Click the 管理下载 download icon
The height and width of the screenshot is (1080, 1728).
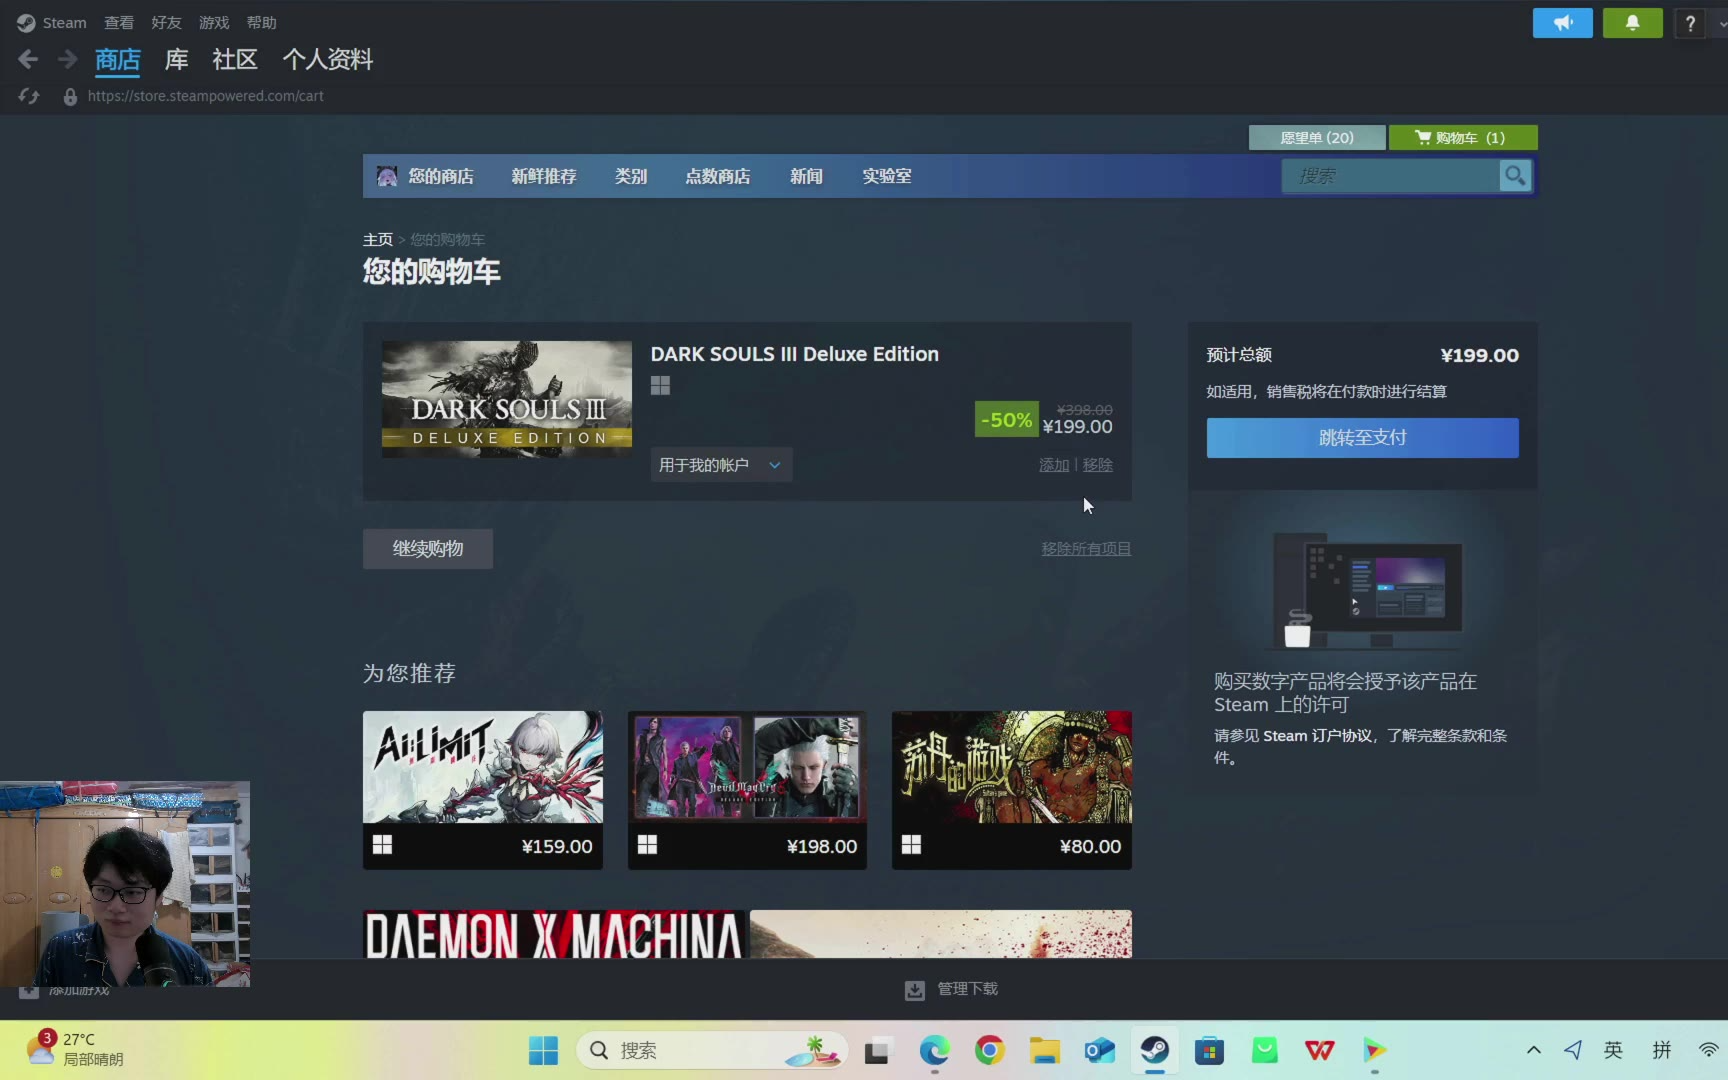pos(914,990)
